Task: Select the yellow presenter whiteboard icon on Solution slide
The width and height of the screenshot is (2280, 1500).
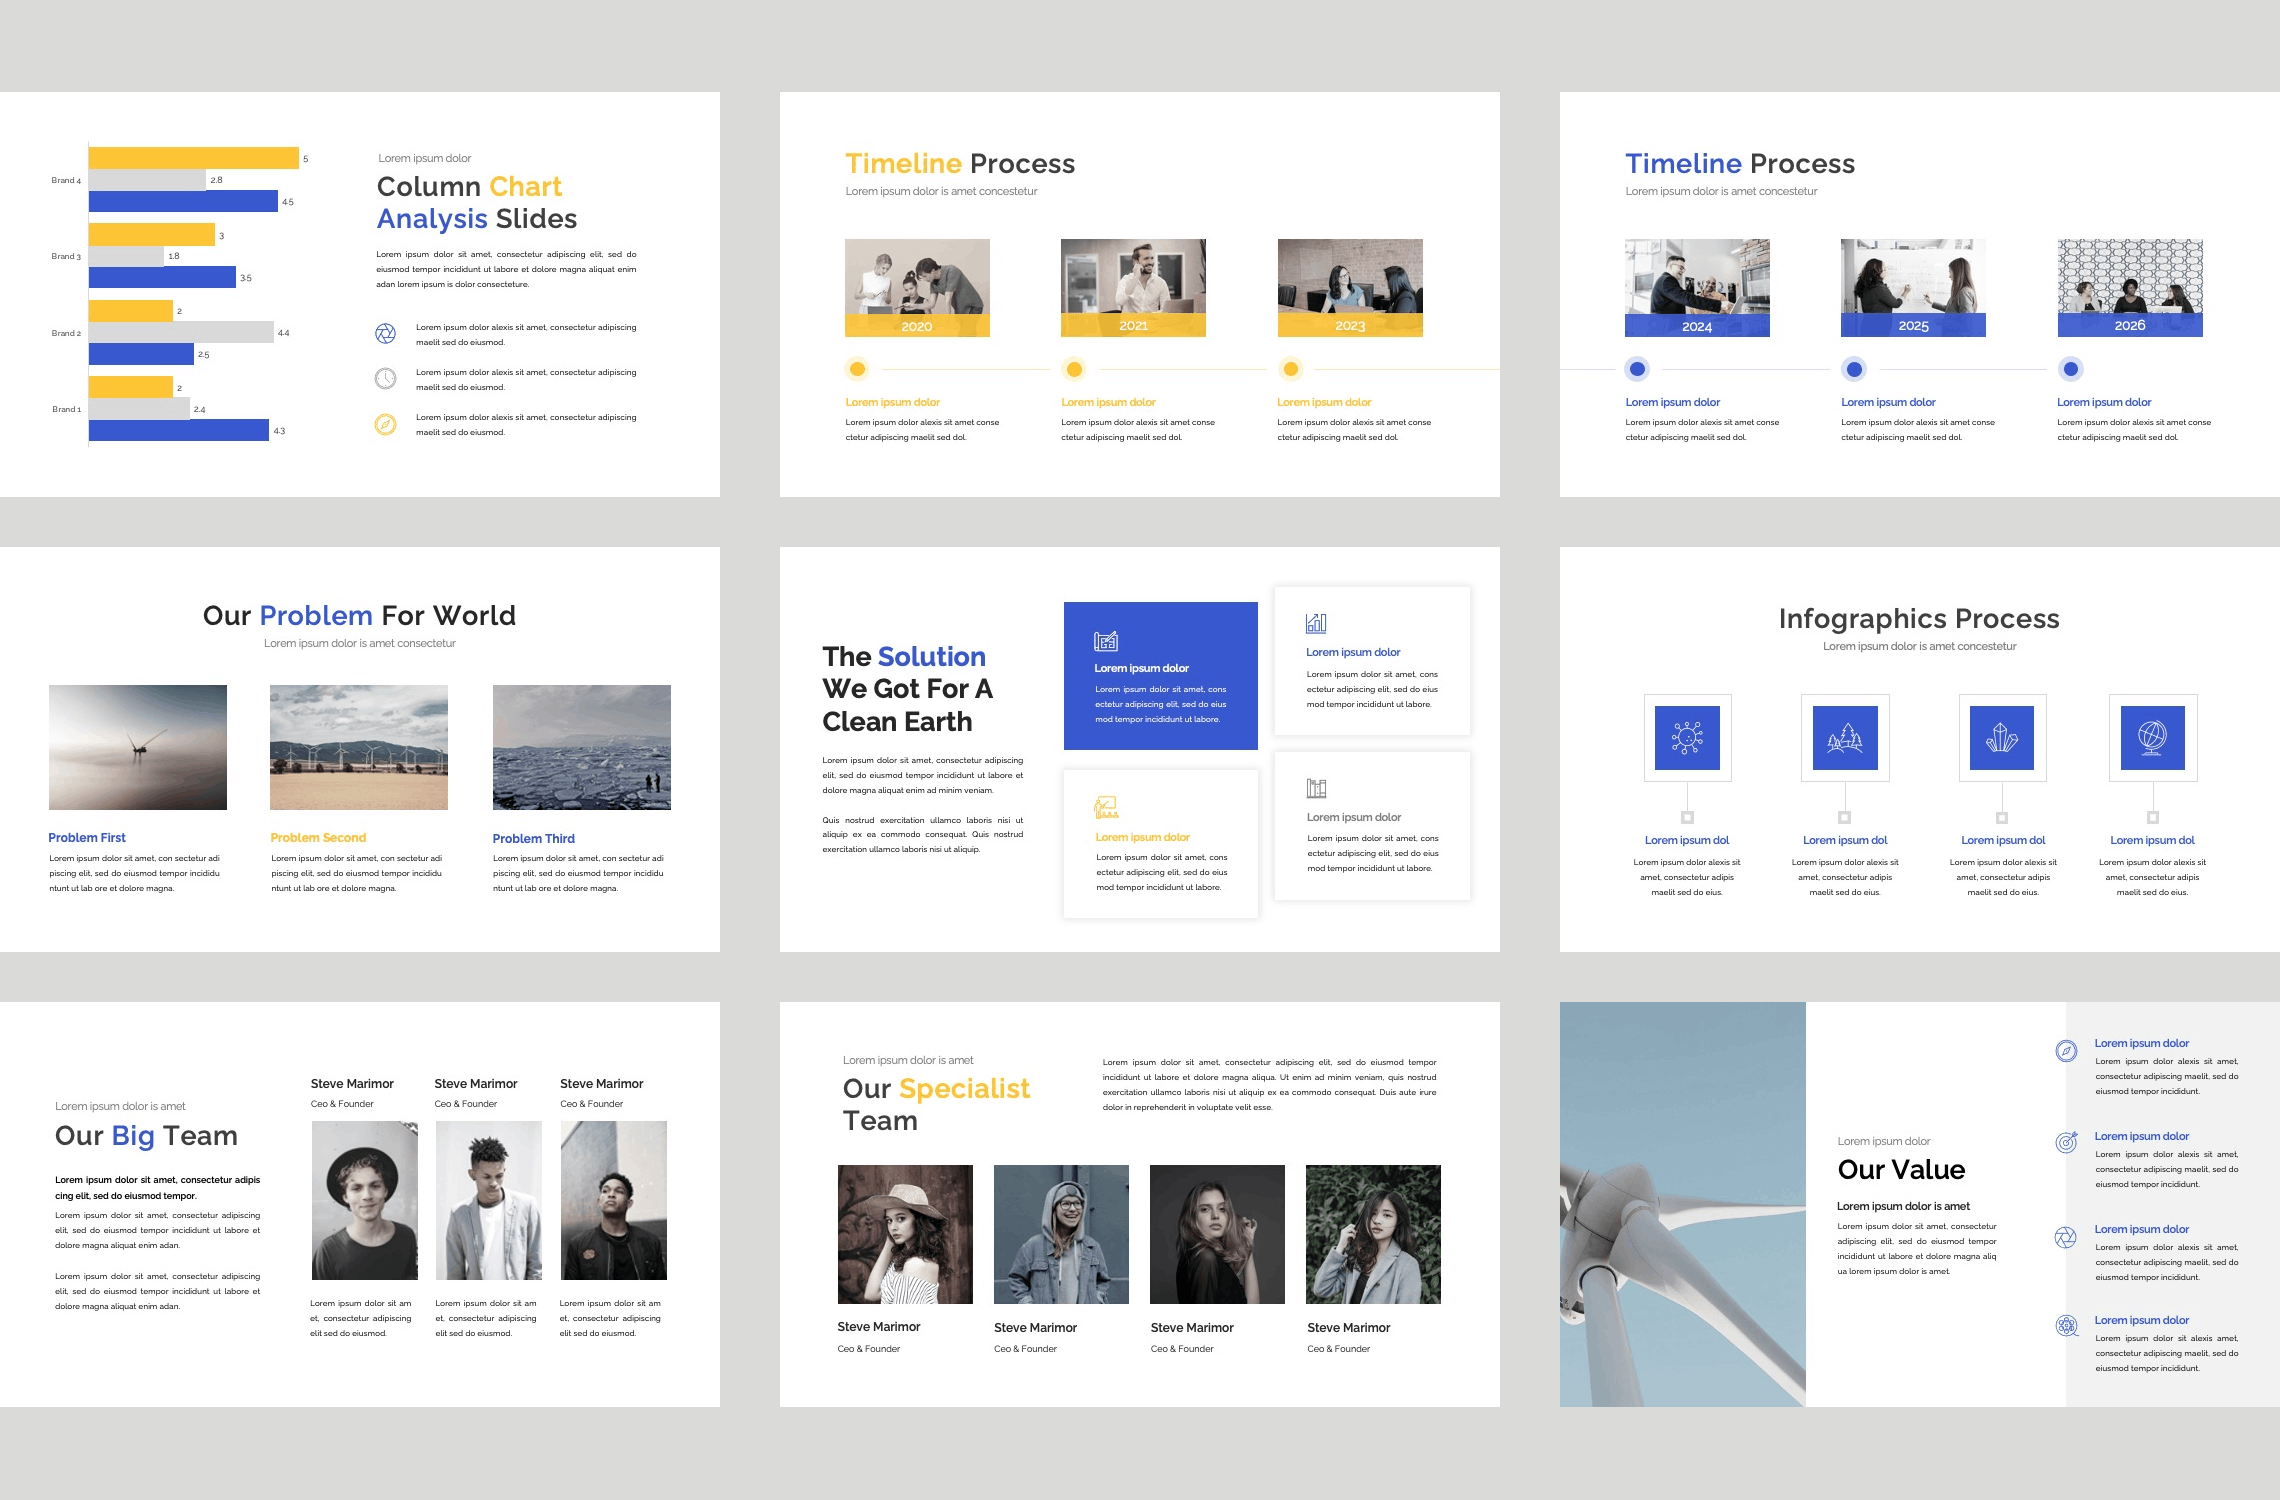Action: point(1106,807)
